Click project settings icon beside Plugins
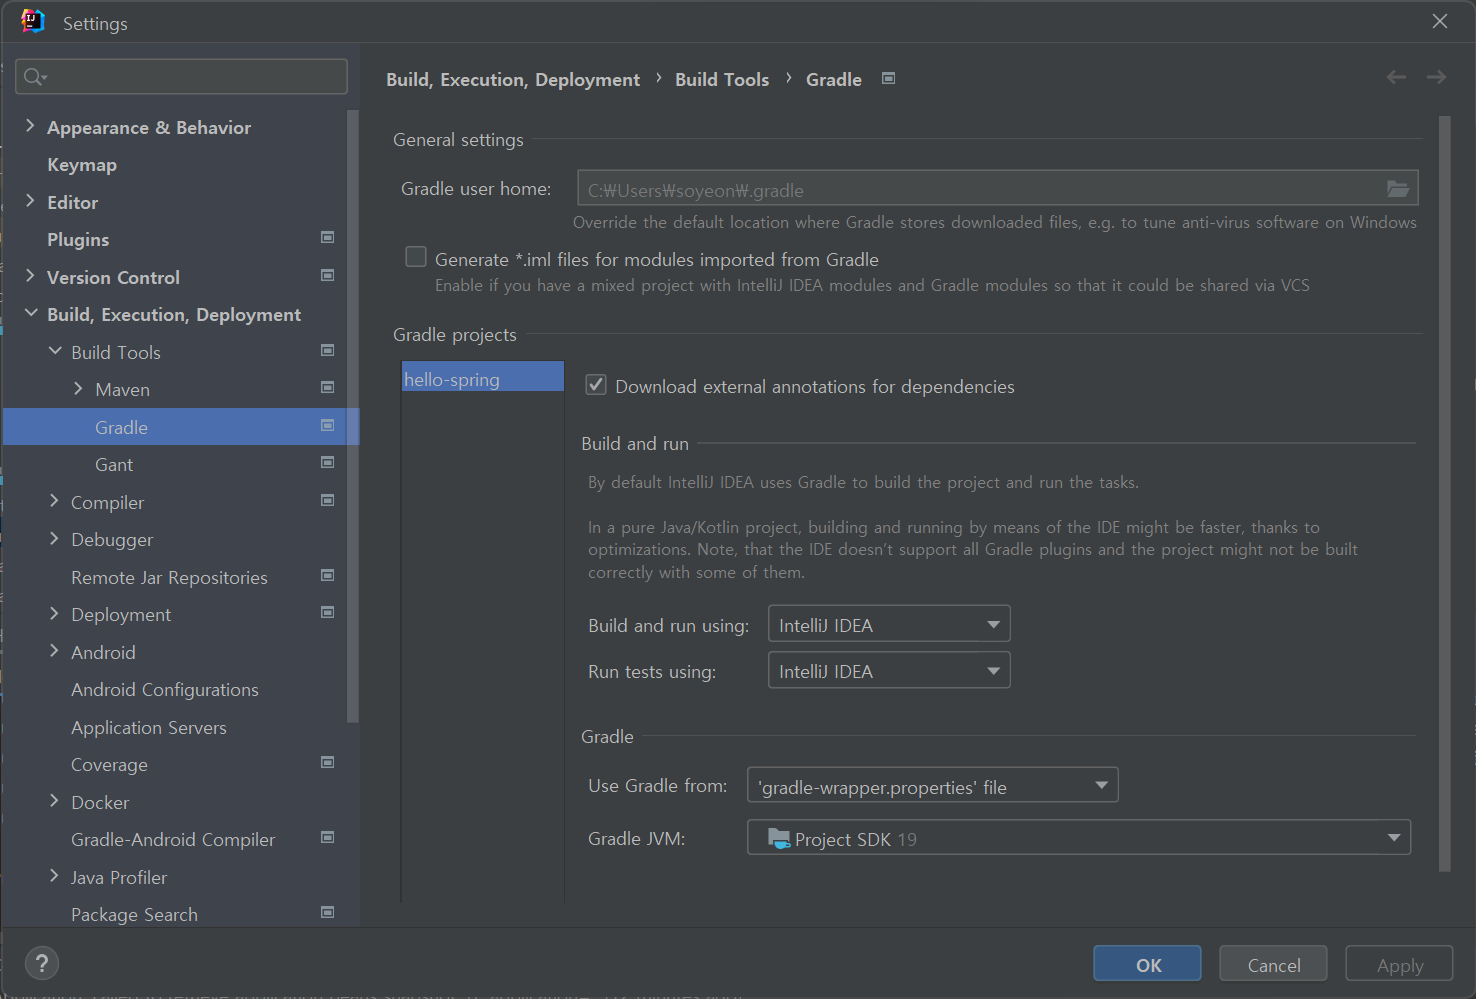1476x999 pixels. coord(327,237)
